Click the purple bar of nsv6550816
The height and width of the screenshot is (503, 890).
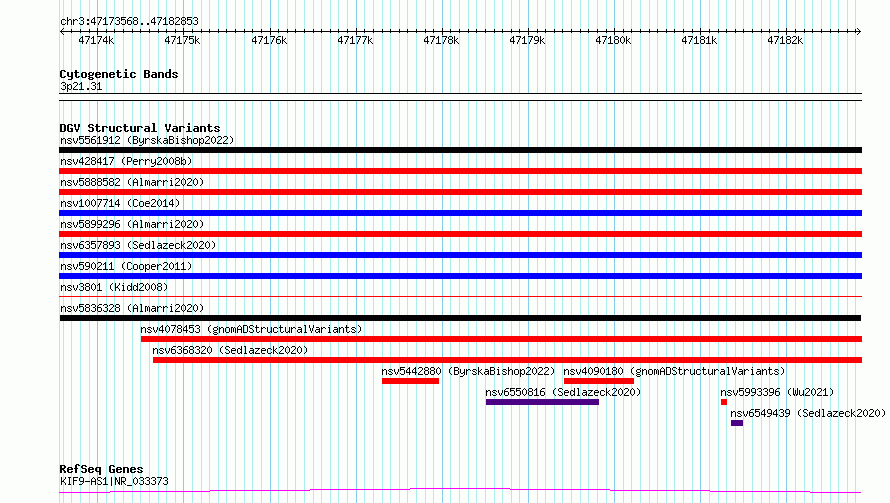coord(542,402)
